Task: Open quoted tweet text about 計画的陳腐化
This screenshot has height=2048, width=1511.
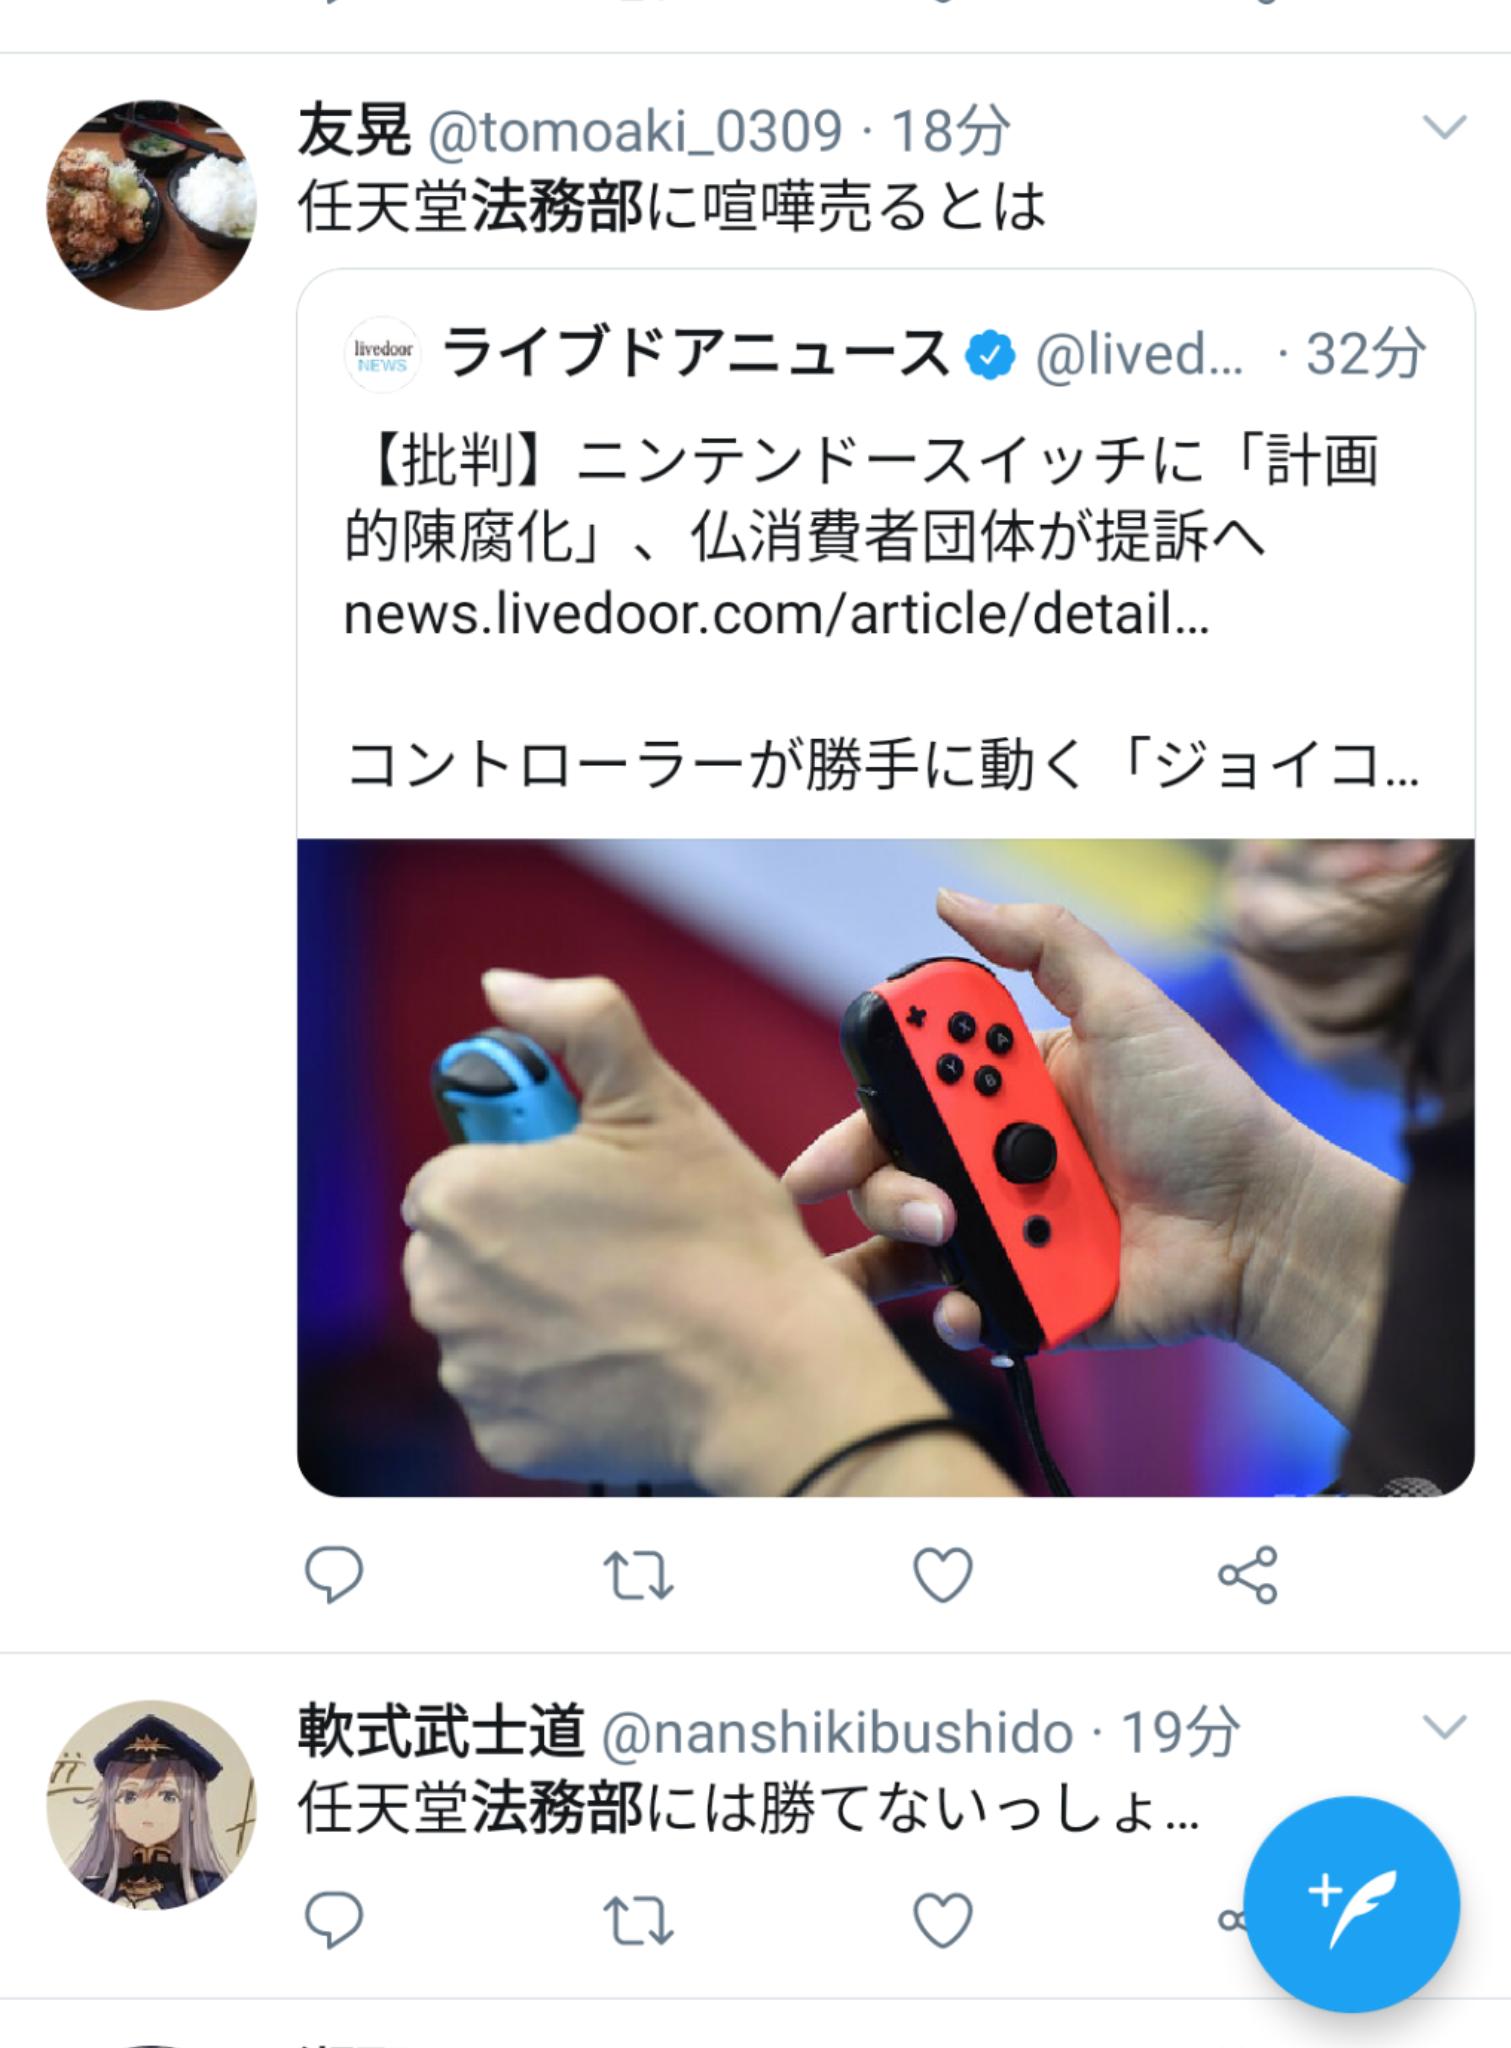Action: click(x=862, y=499)
